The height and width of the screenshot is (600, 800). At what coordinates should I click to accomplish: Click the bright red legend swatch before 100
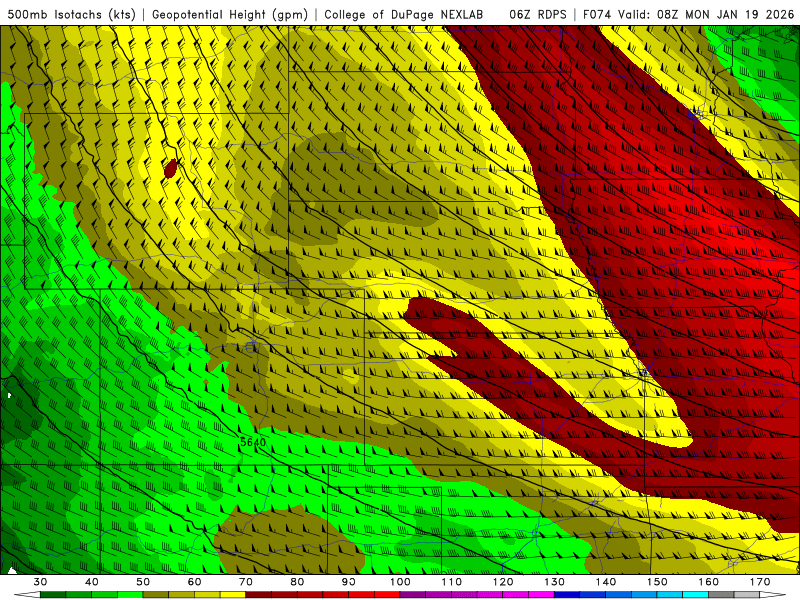point(387,595)
